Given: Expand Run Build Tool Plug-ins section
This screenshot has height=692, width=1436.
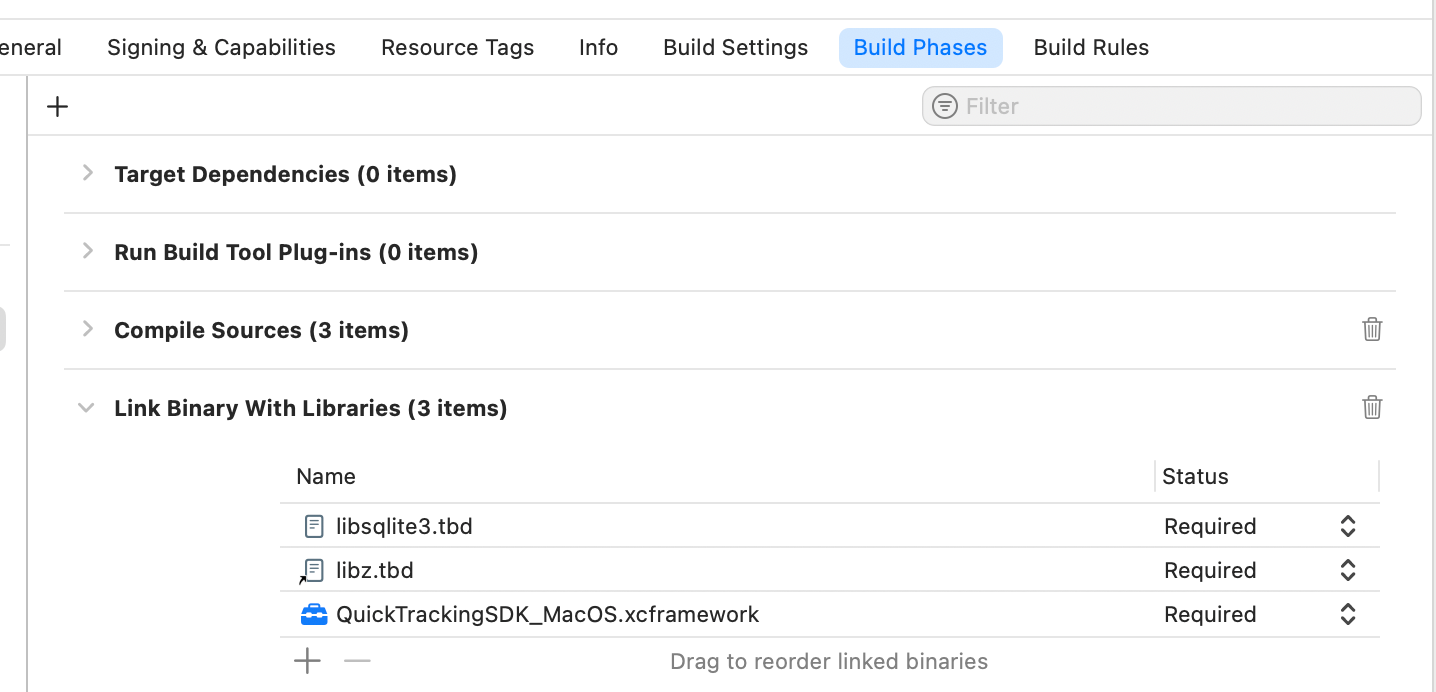Looking at the screenshot, I should coord(88,251).
